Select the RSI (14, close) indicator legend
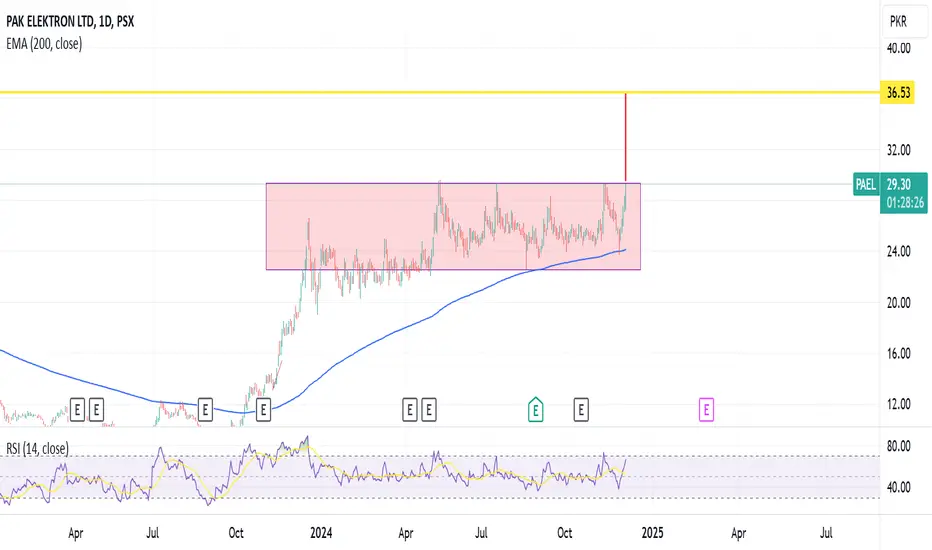The width and height of the screenshot is (932, 550). (37, 448)
